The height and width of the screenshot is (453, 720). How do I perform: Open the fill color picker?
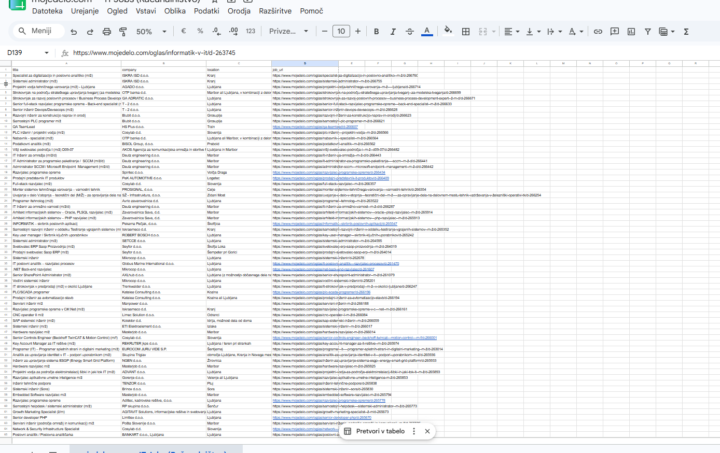448,31
